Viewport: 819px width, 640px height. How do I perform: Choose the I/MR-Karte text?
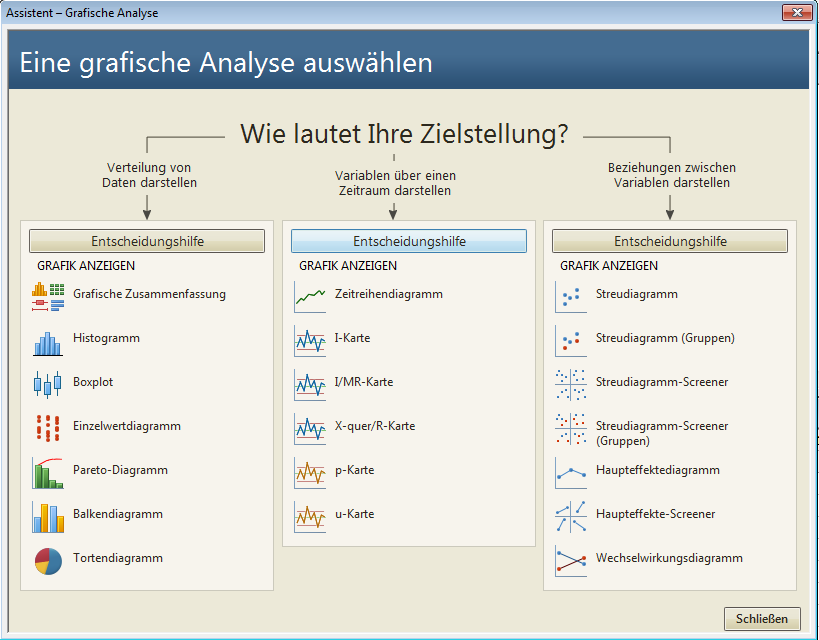(x=364, y=382)
